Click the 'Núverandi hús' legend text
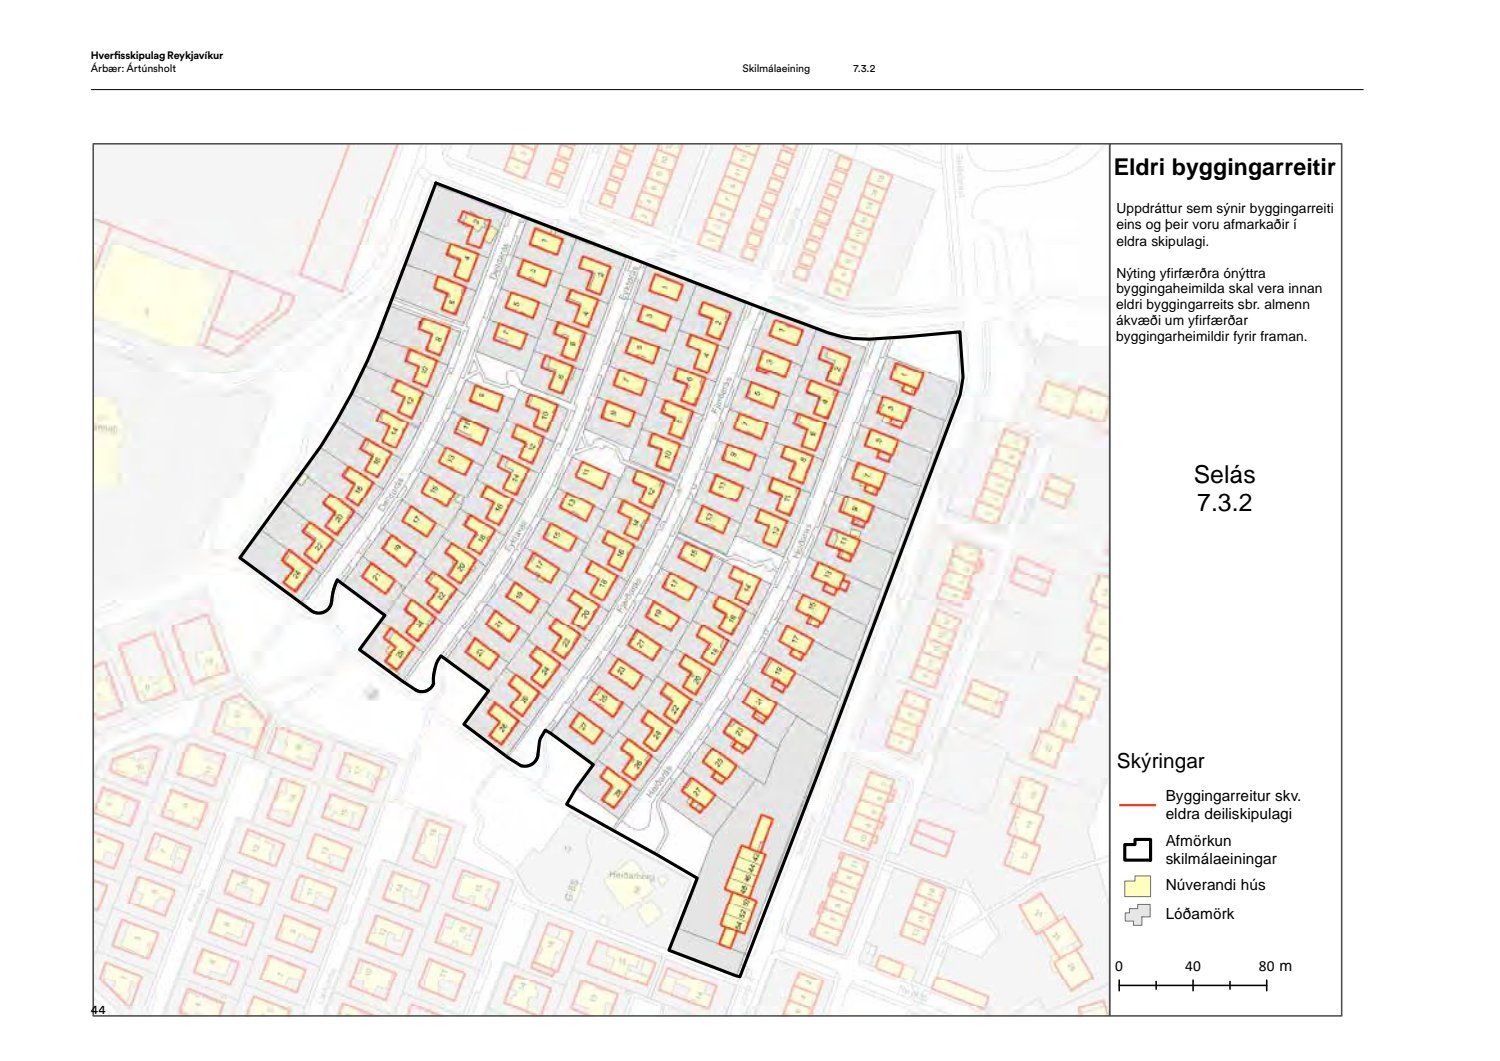 [x=1215, y=885]
